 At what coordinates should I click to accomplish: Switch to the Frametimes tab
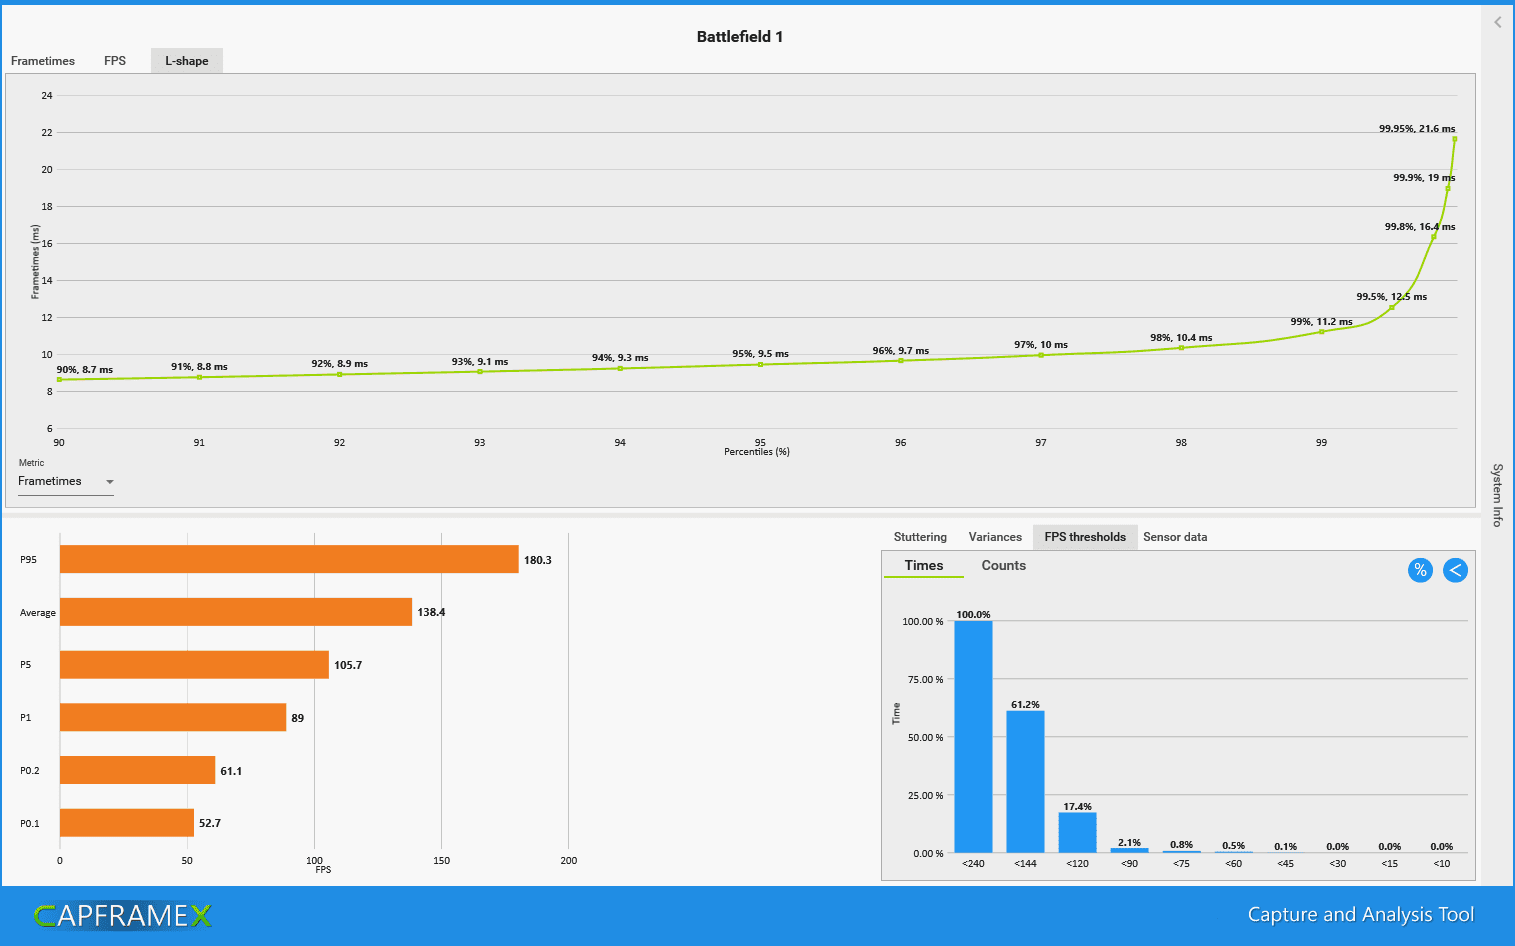(x=43, y=61)
